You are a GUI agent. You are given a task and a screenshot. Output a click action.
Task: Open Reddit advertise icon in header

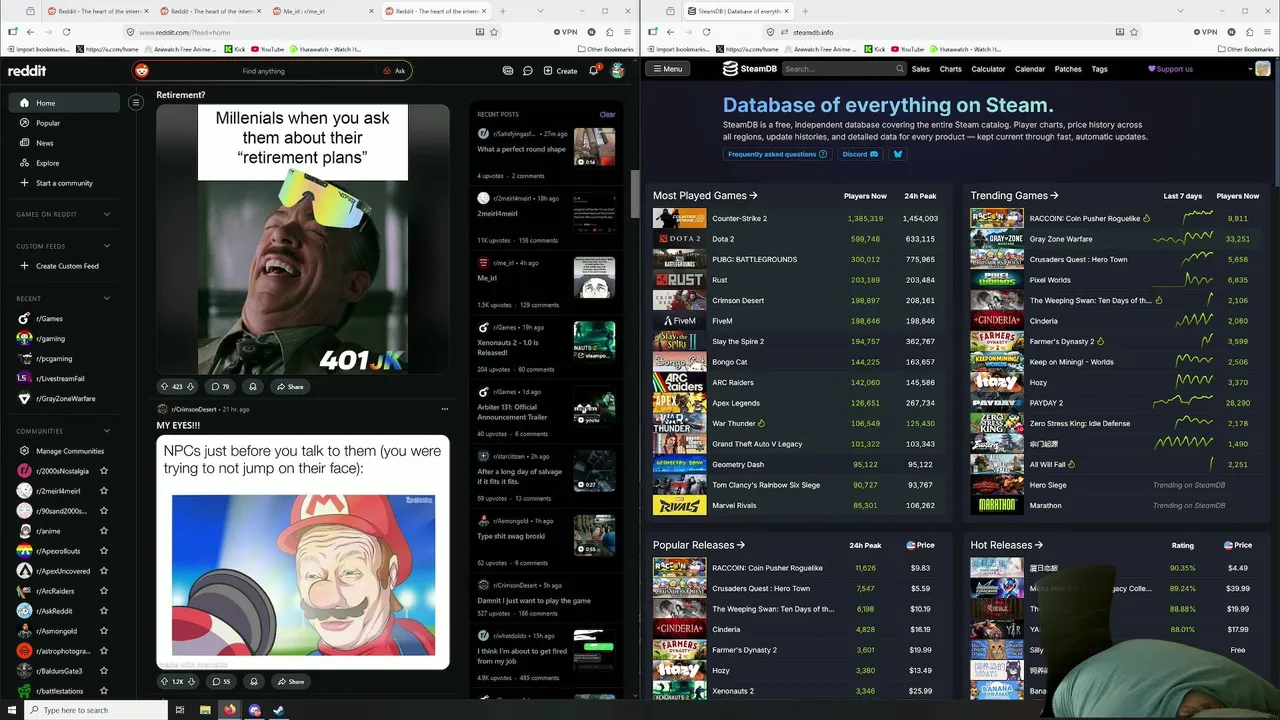click(x=508, y=71)
